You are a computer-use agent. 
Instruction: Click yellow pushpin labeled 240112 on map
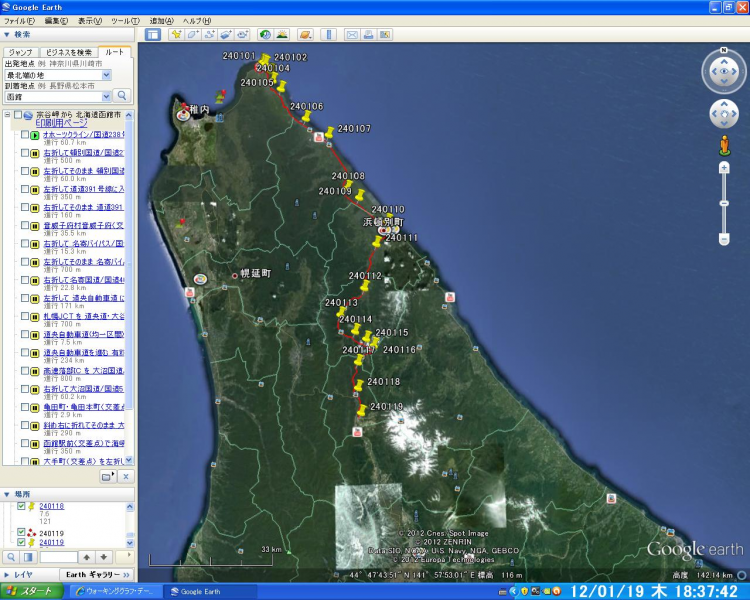(365, 286)
